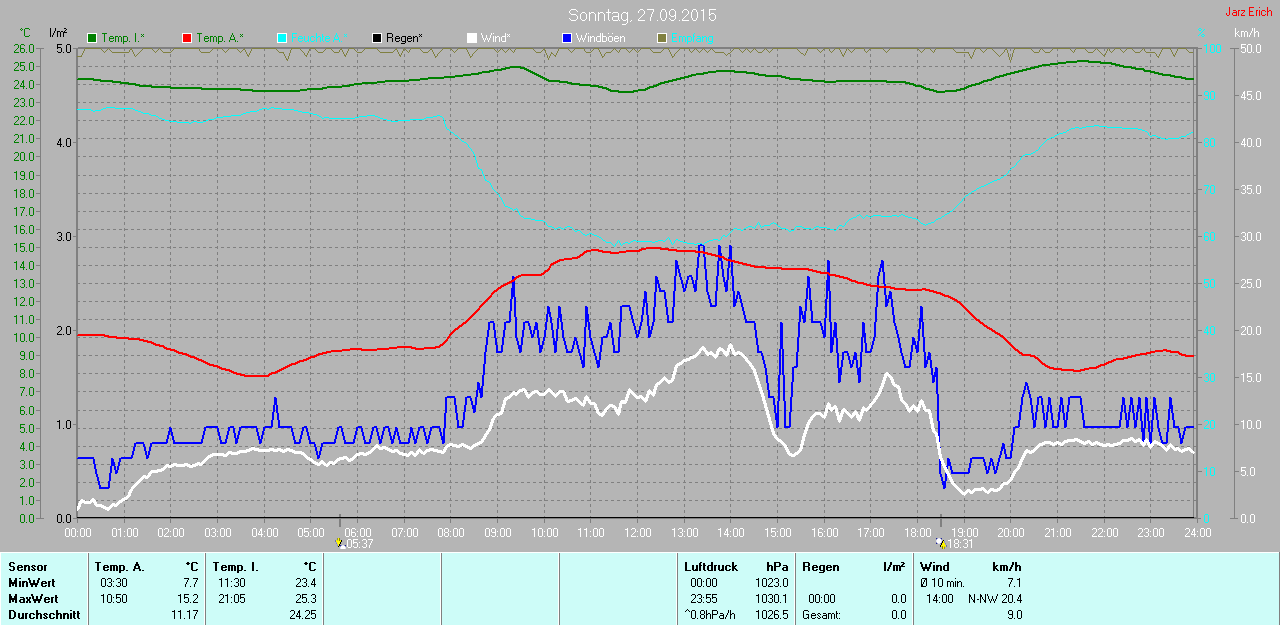Select the 'Temp. A.*' legend label

tap(219, 38)
